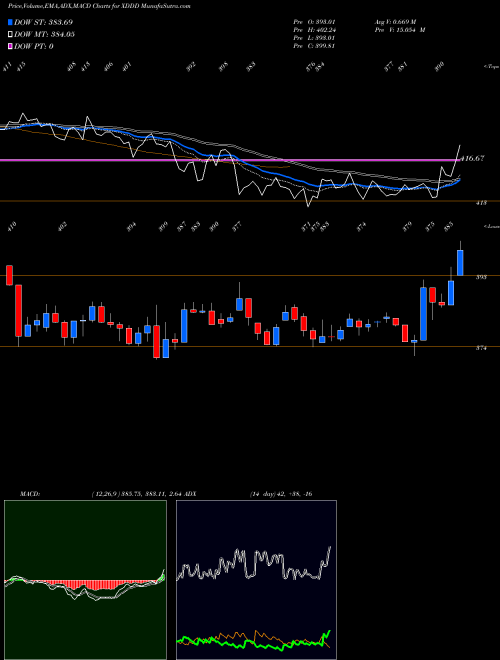
Task: Click the '402' lows label
Action: [62, 227]
